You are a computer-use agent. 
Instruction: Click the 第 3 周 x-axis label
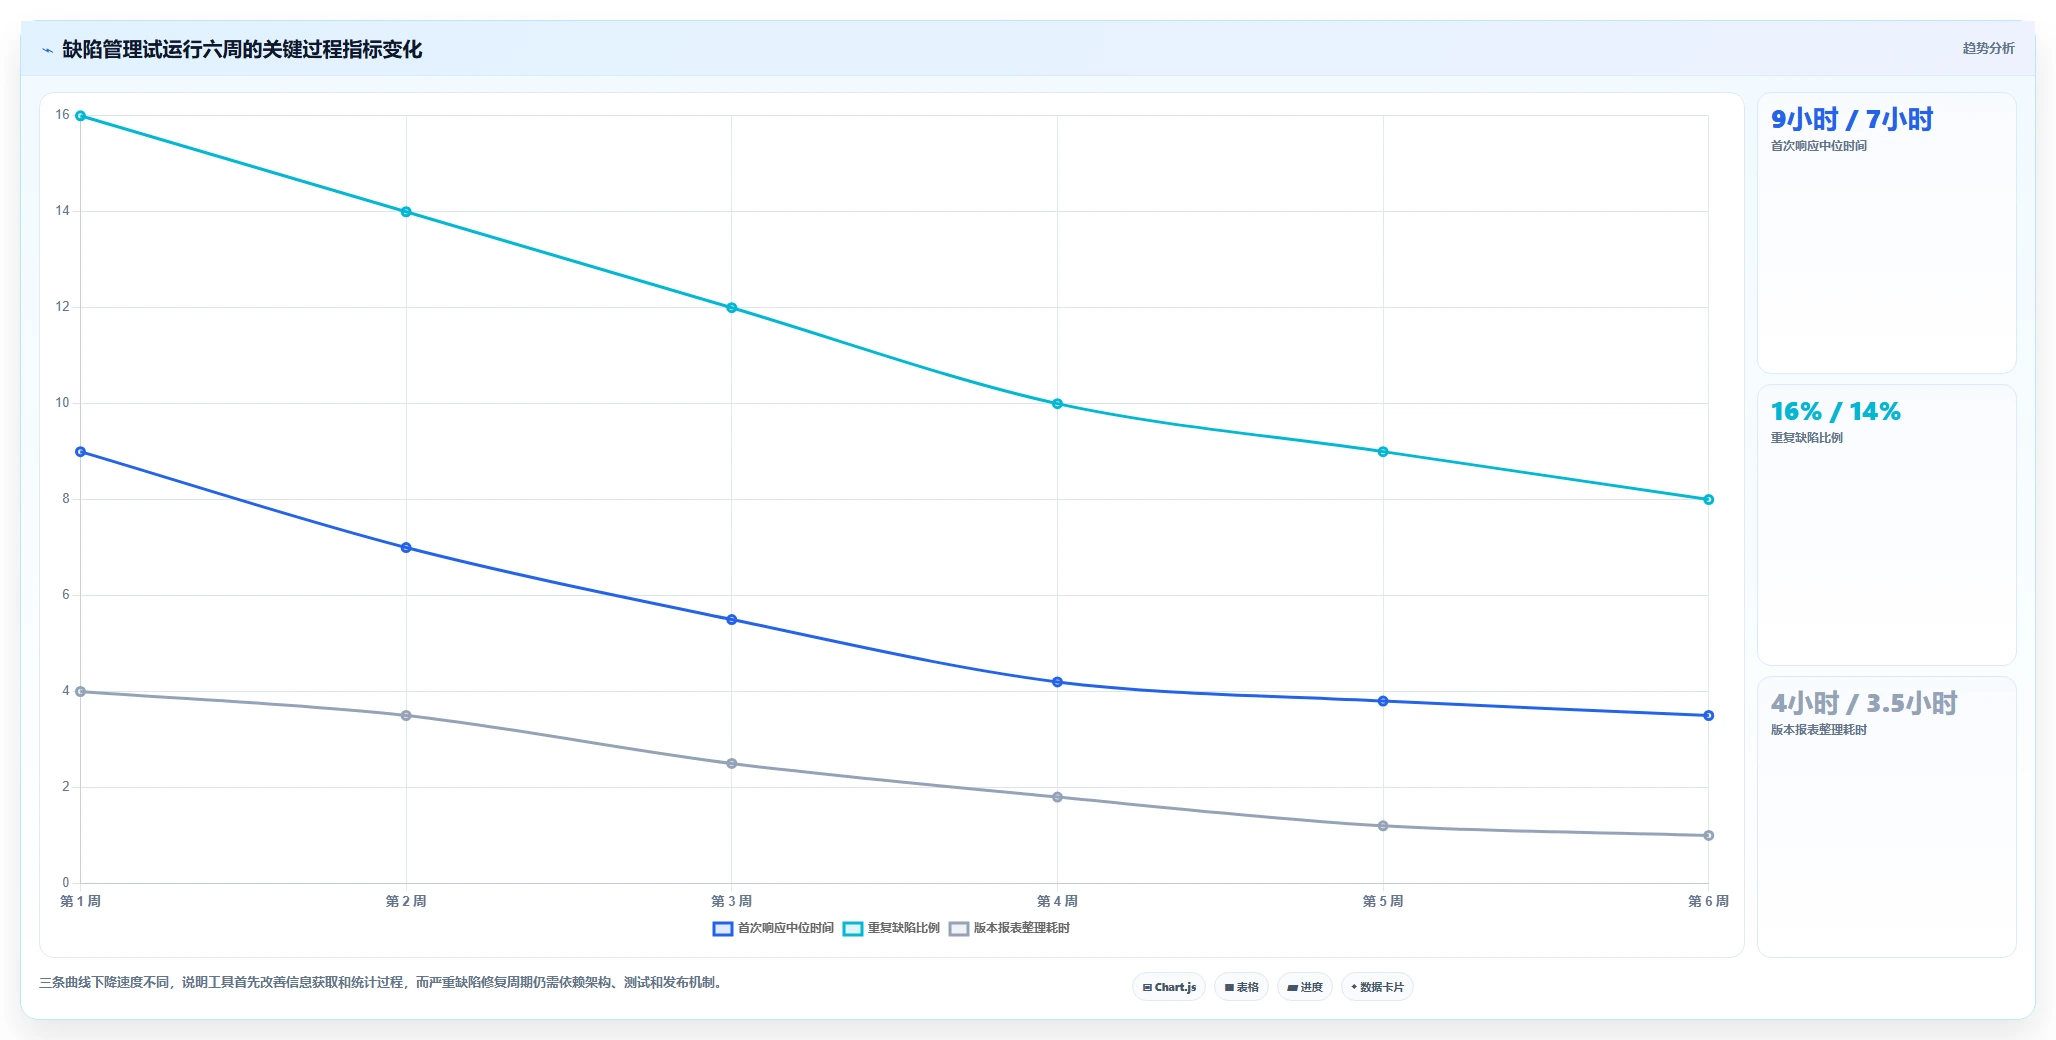732,901
